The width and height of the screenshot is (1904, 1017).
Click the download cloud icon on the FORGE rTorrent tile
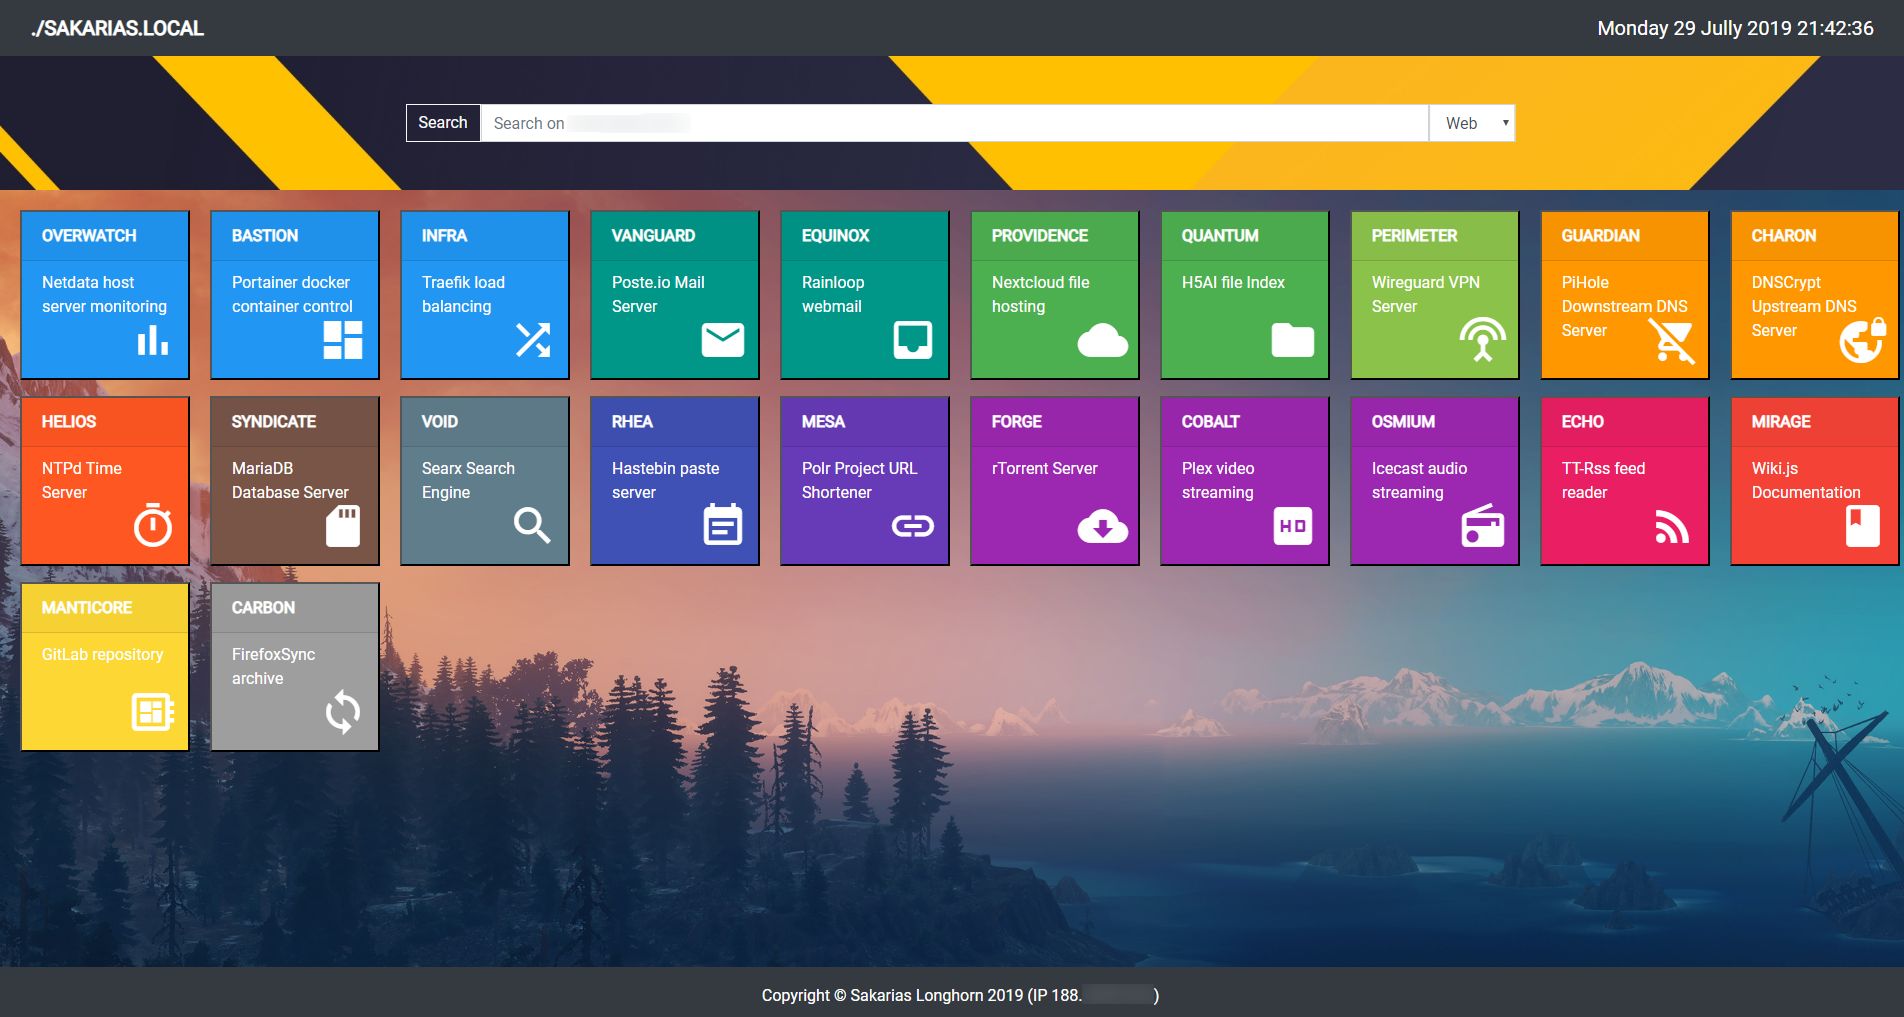1103,526
